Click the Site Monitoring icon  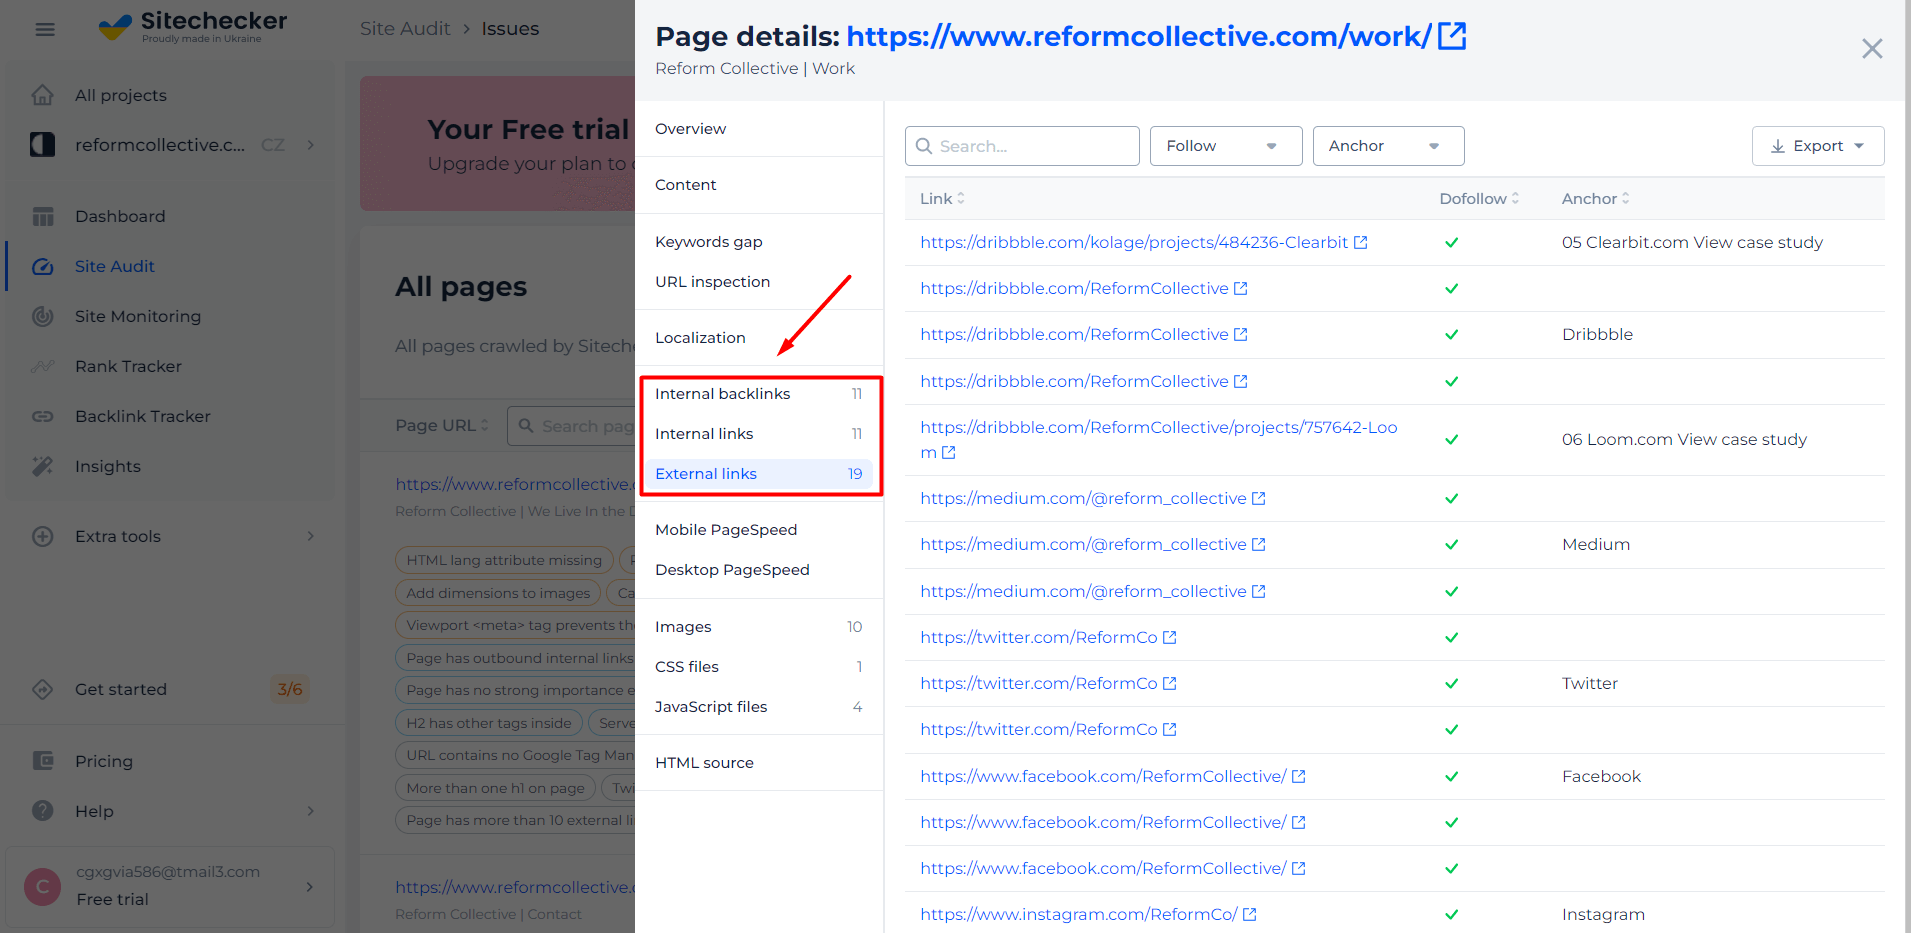42,316
